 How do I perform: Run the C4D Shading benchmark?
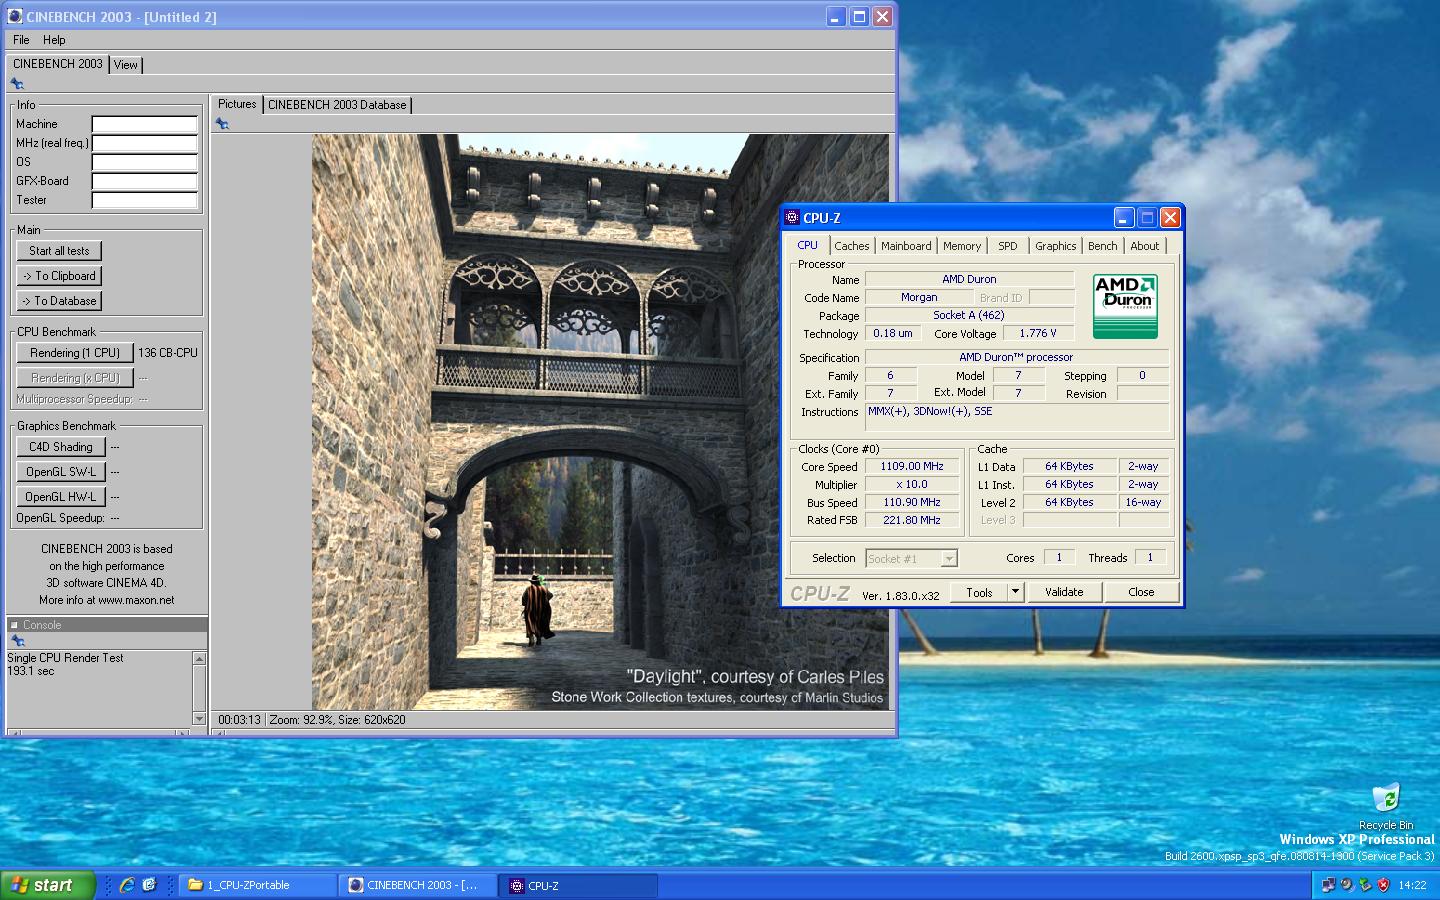coord(61,447)
